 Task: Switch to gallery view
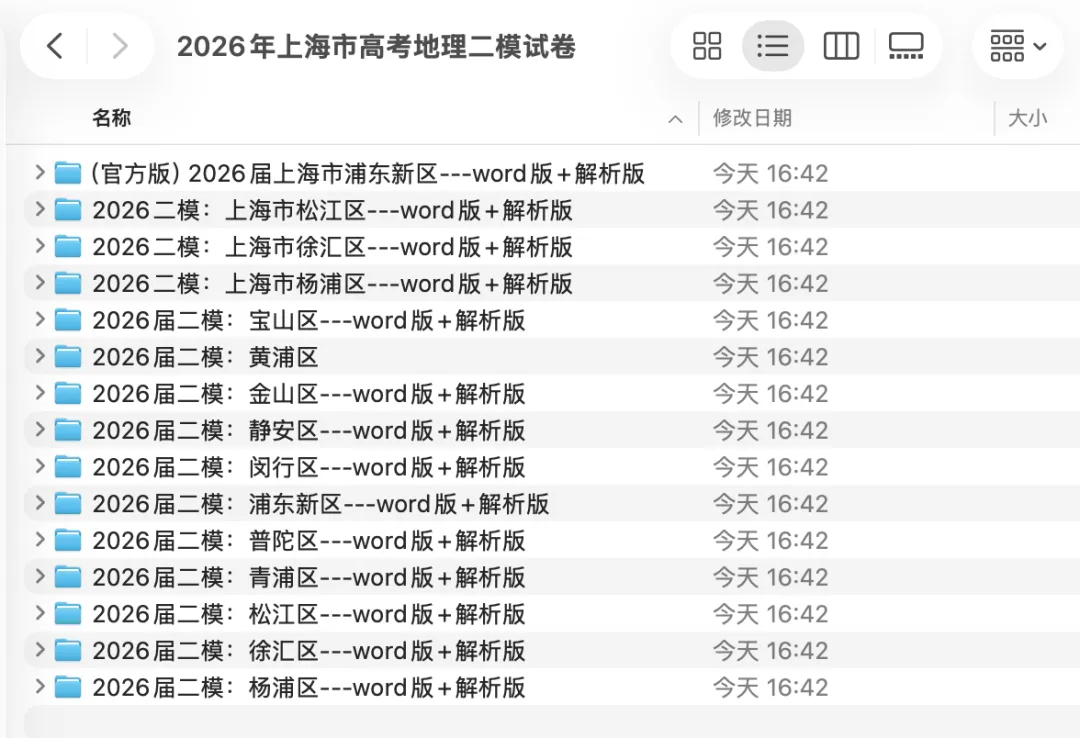coord(906,45)
